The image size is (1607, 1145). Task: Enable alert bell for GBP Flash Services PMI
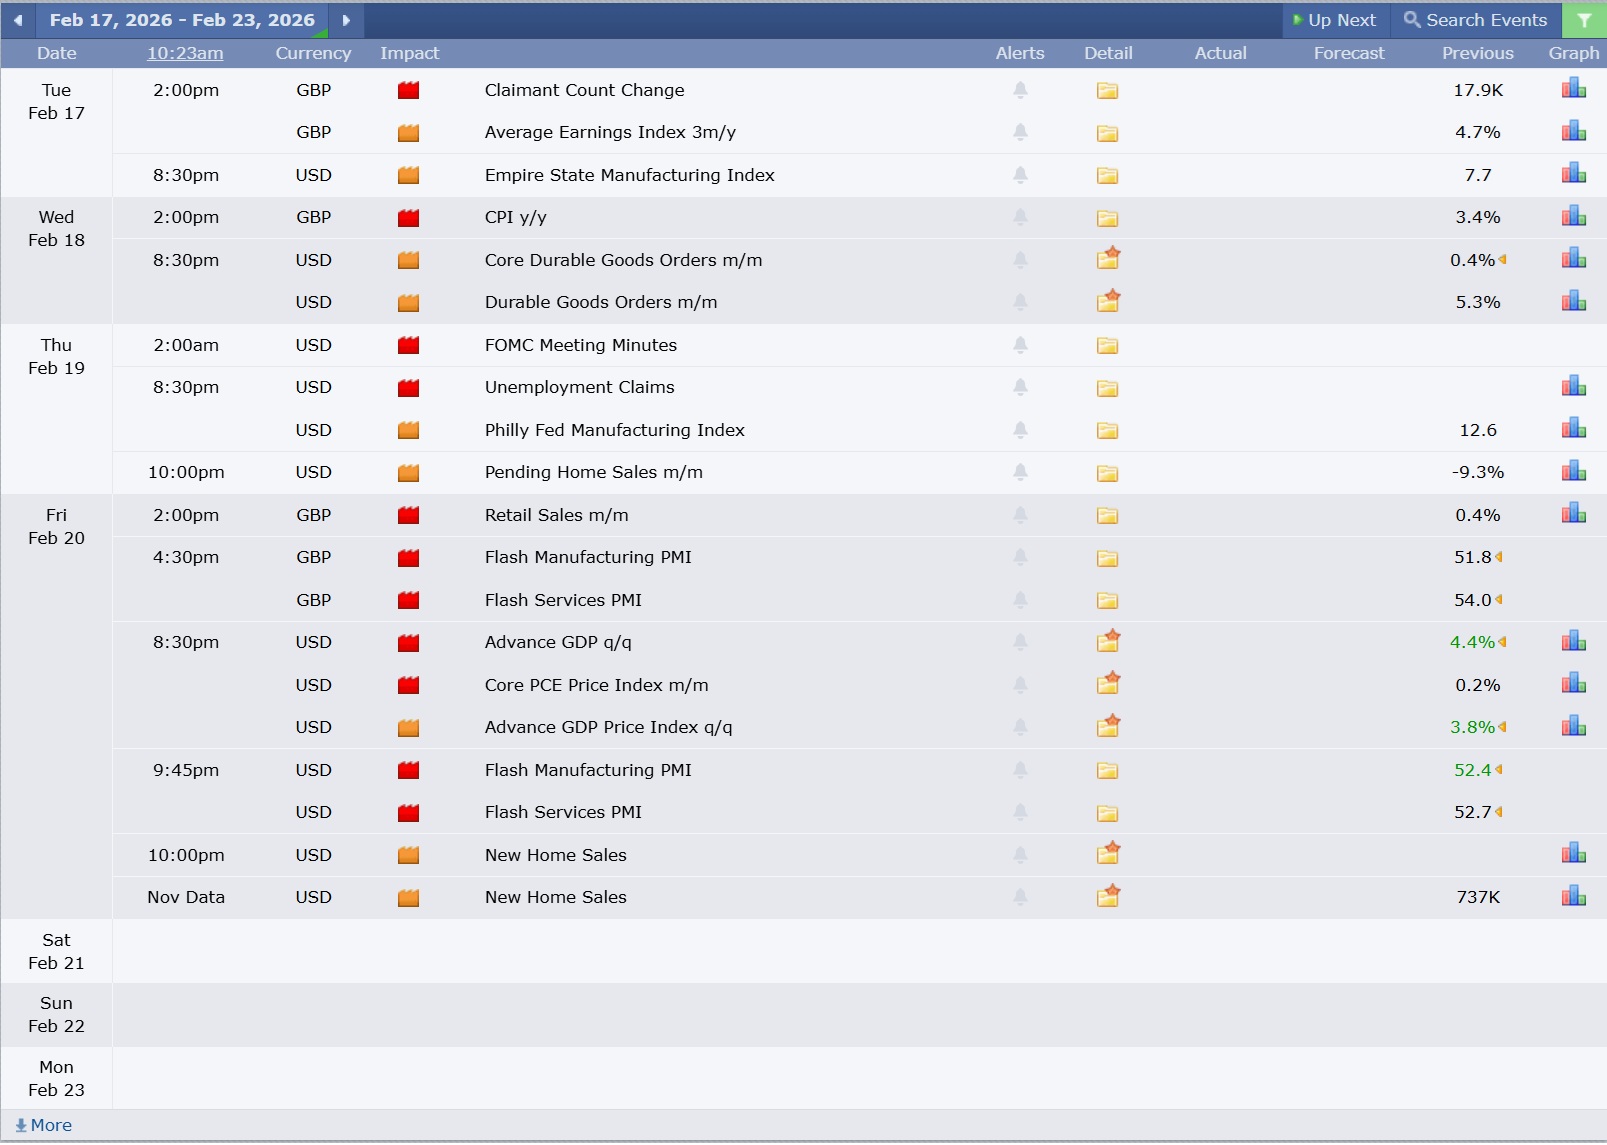tap(1020, 600)
